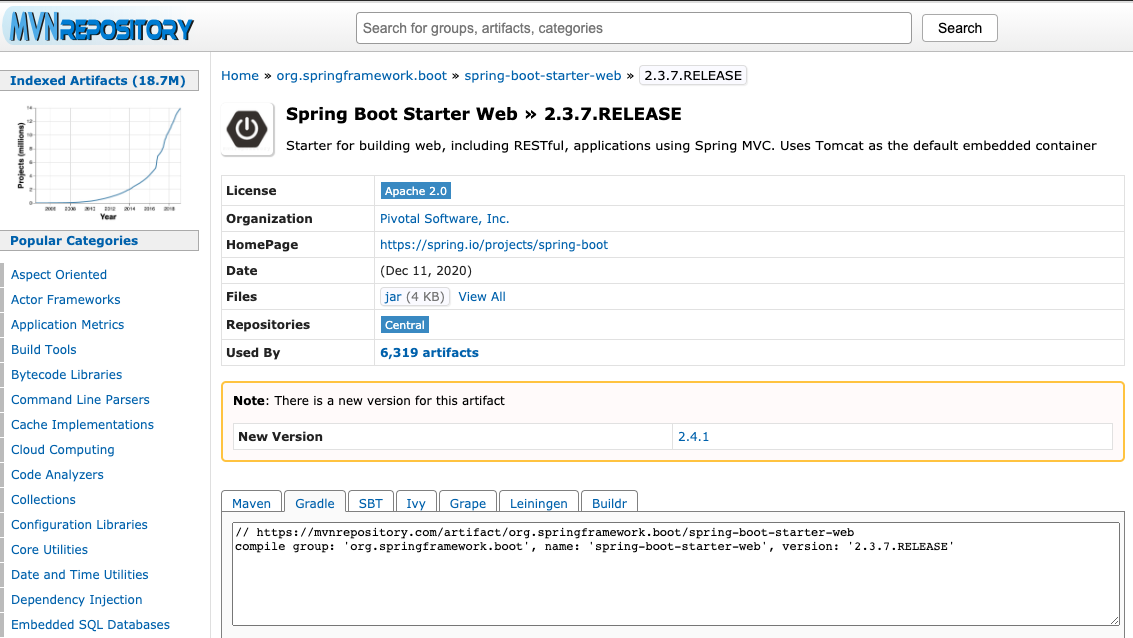1133x638 pixels.
Task: Switch to the Grape tab
Action: (x=468, y=503)
